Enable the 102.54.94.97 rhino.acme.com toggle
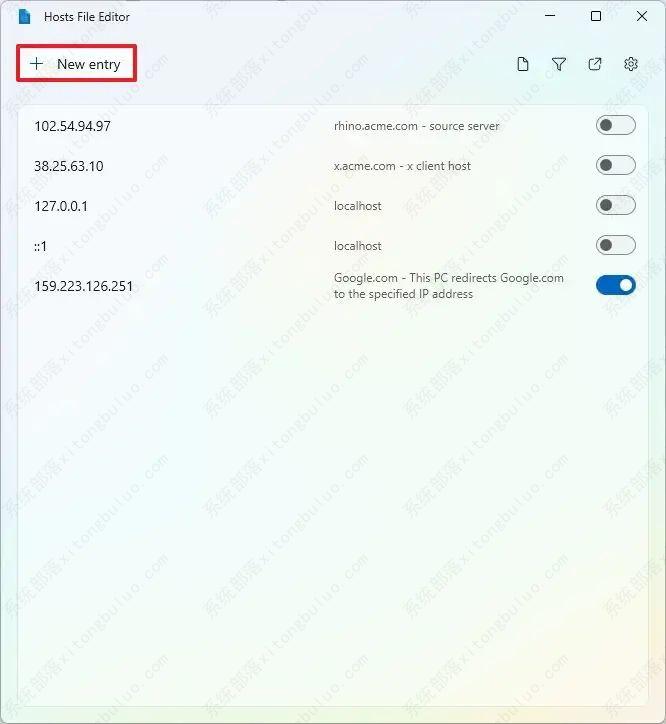This screenshot has width=666, height=724. [616, 125]
